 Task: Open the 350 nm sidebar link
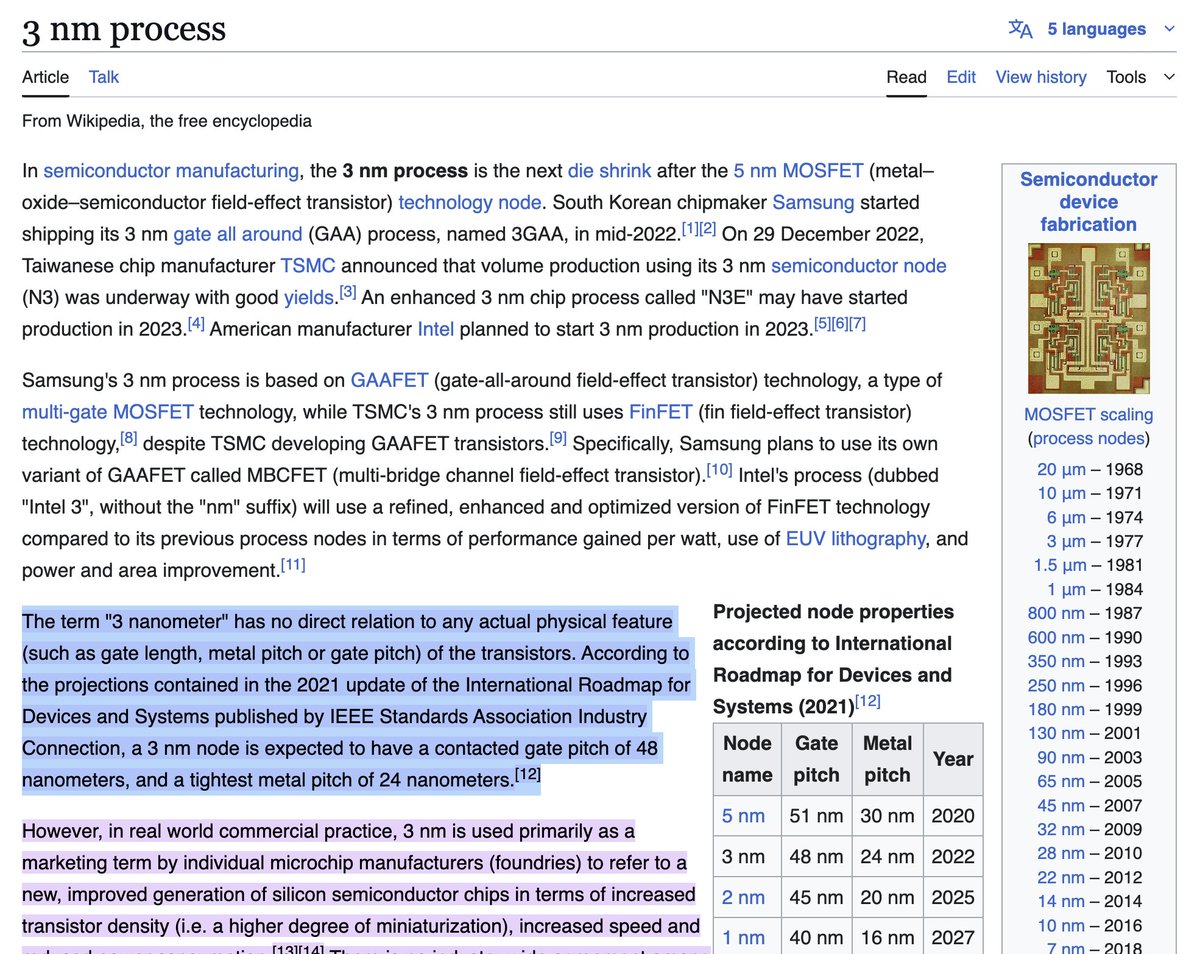(1056, 661)
